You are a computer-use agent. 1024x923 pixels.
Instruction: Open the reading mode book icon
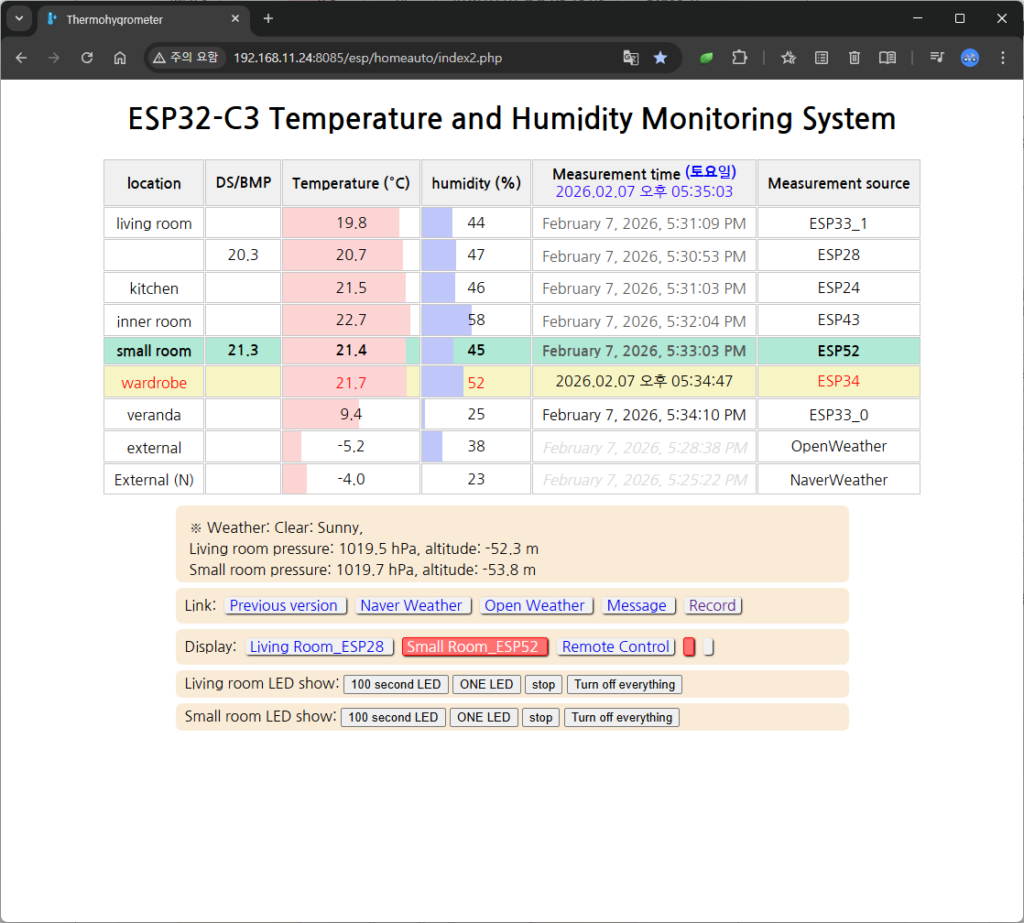(x=887, y=58)
